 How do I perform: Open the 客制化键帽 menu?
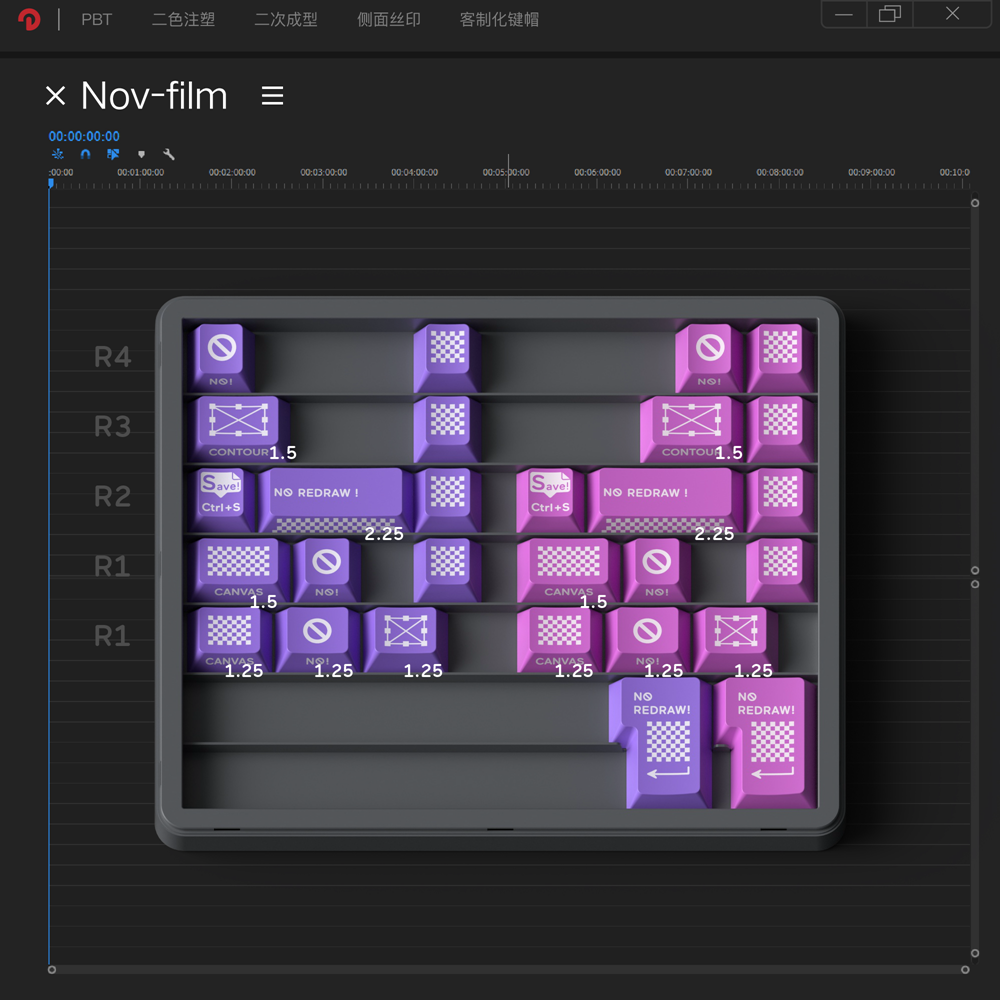point(499,20)
